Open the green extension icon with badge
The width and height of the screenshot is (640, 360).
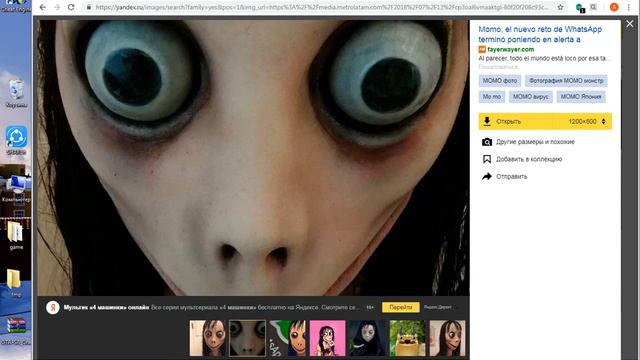(580, 8)
